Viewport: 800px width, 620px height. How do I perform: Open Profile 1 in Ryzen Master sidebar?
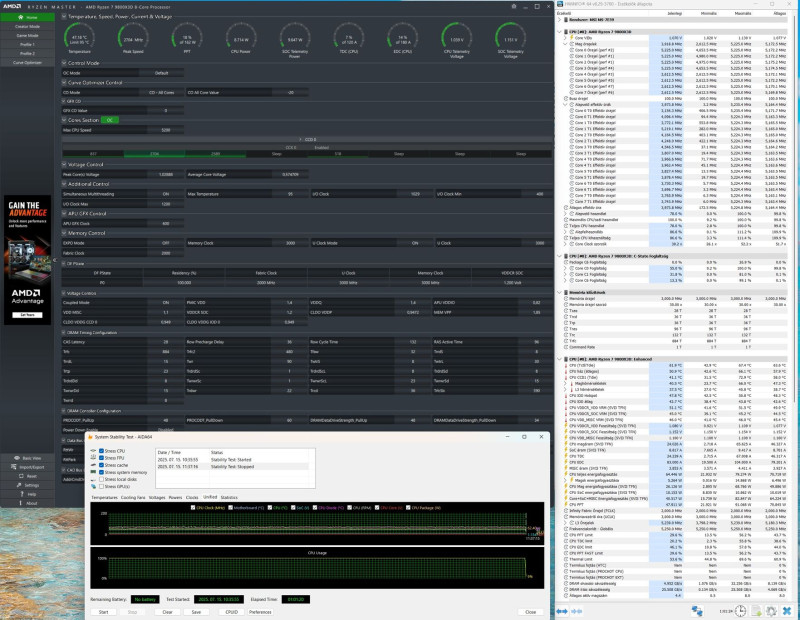[28, 44]
